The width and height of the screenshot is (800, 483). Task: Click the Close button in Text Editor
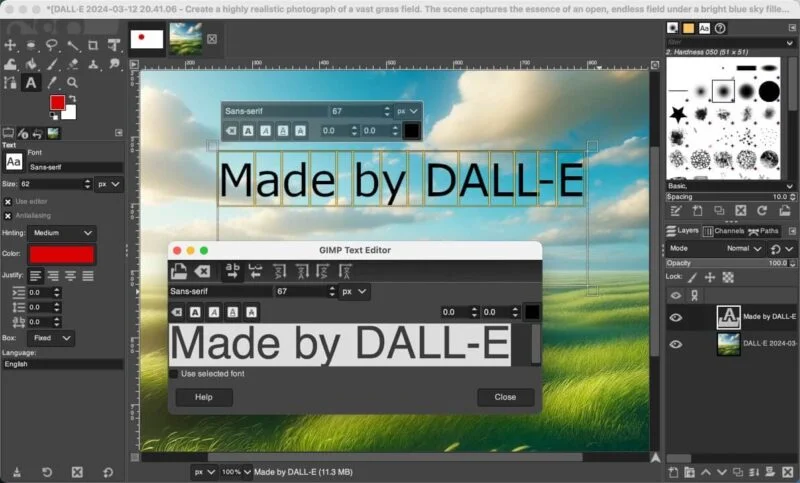[505, 397]
